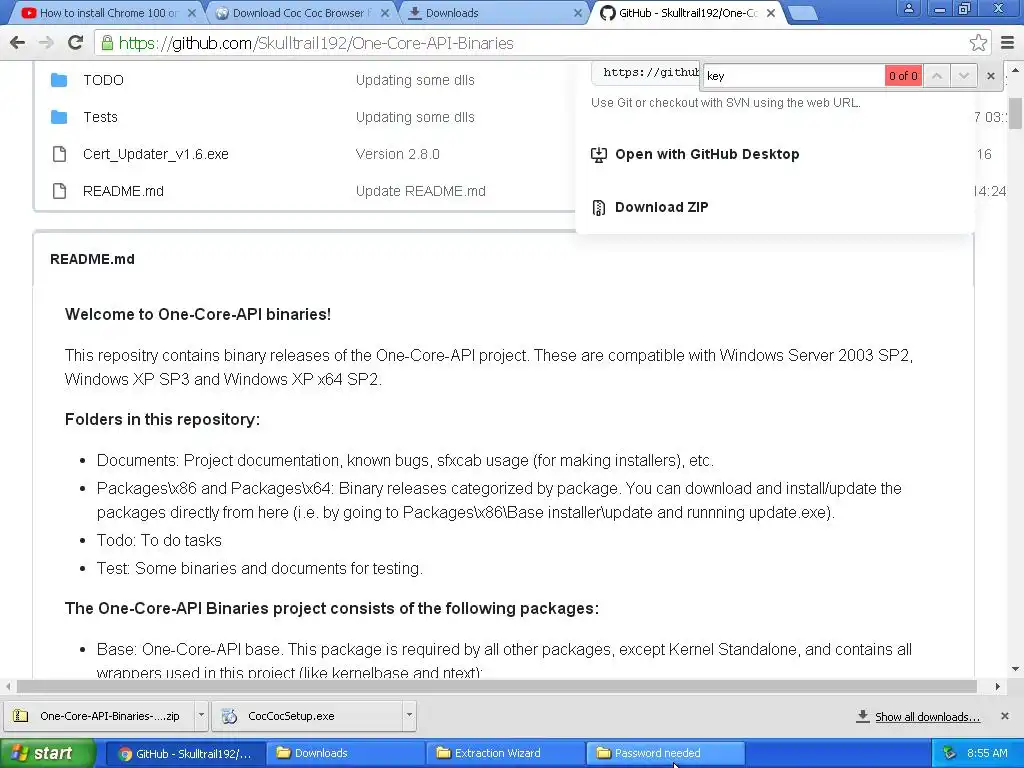Click Download ZIP
The width and height of the screenshot is (1024, 768).
point(662,208)
